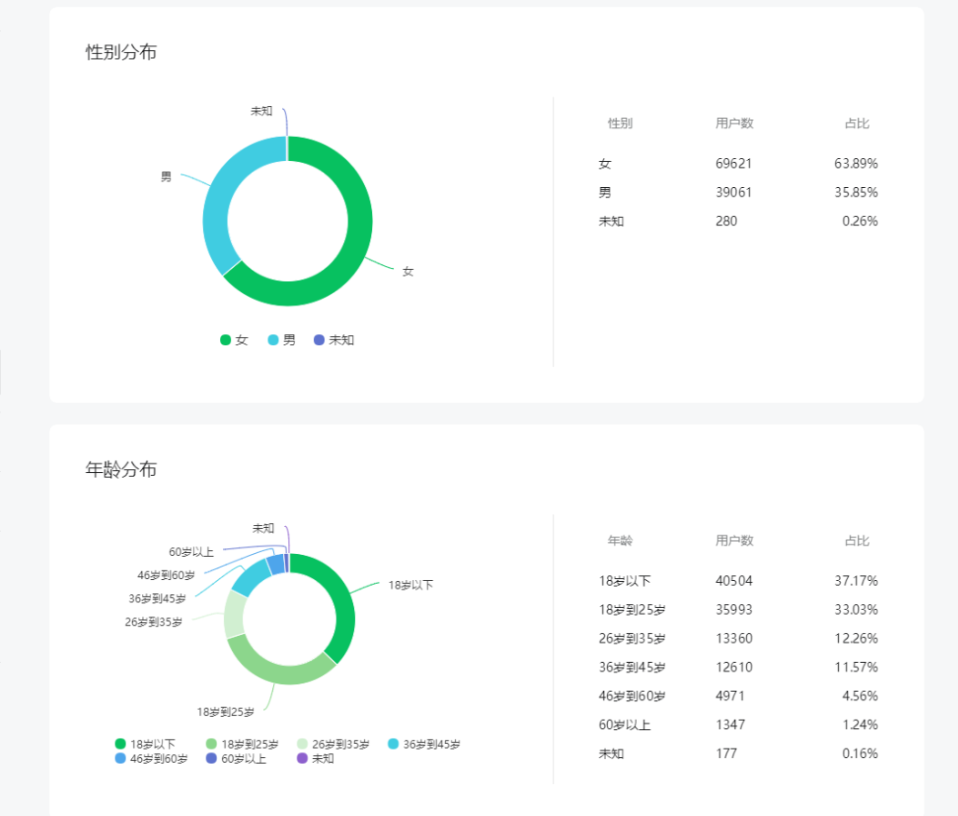Click the percentage 33.03%

[856, 610]
